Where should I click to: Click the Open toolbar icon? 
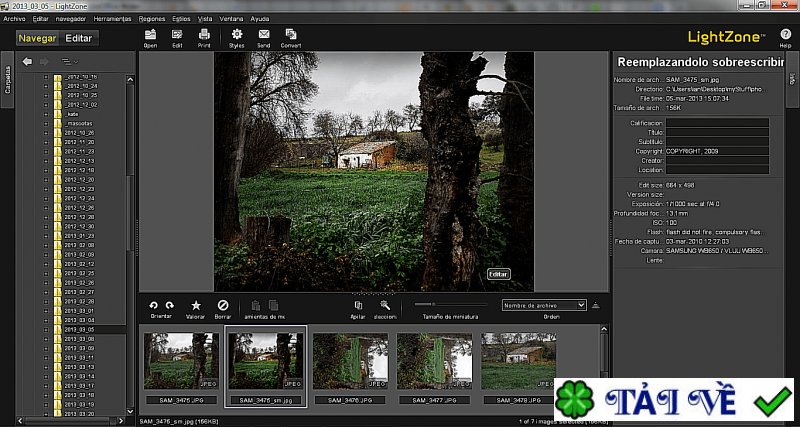[150, 36]
